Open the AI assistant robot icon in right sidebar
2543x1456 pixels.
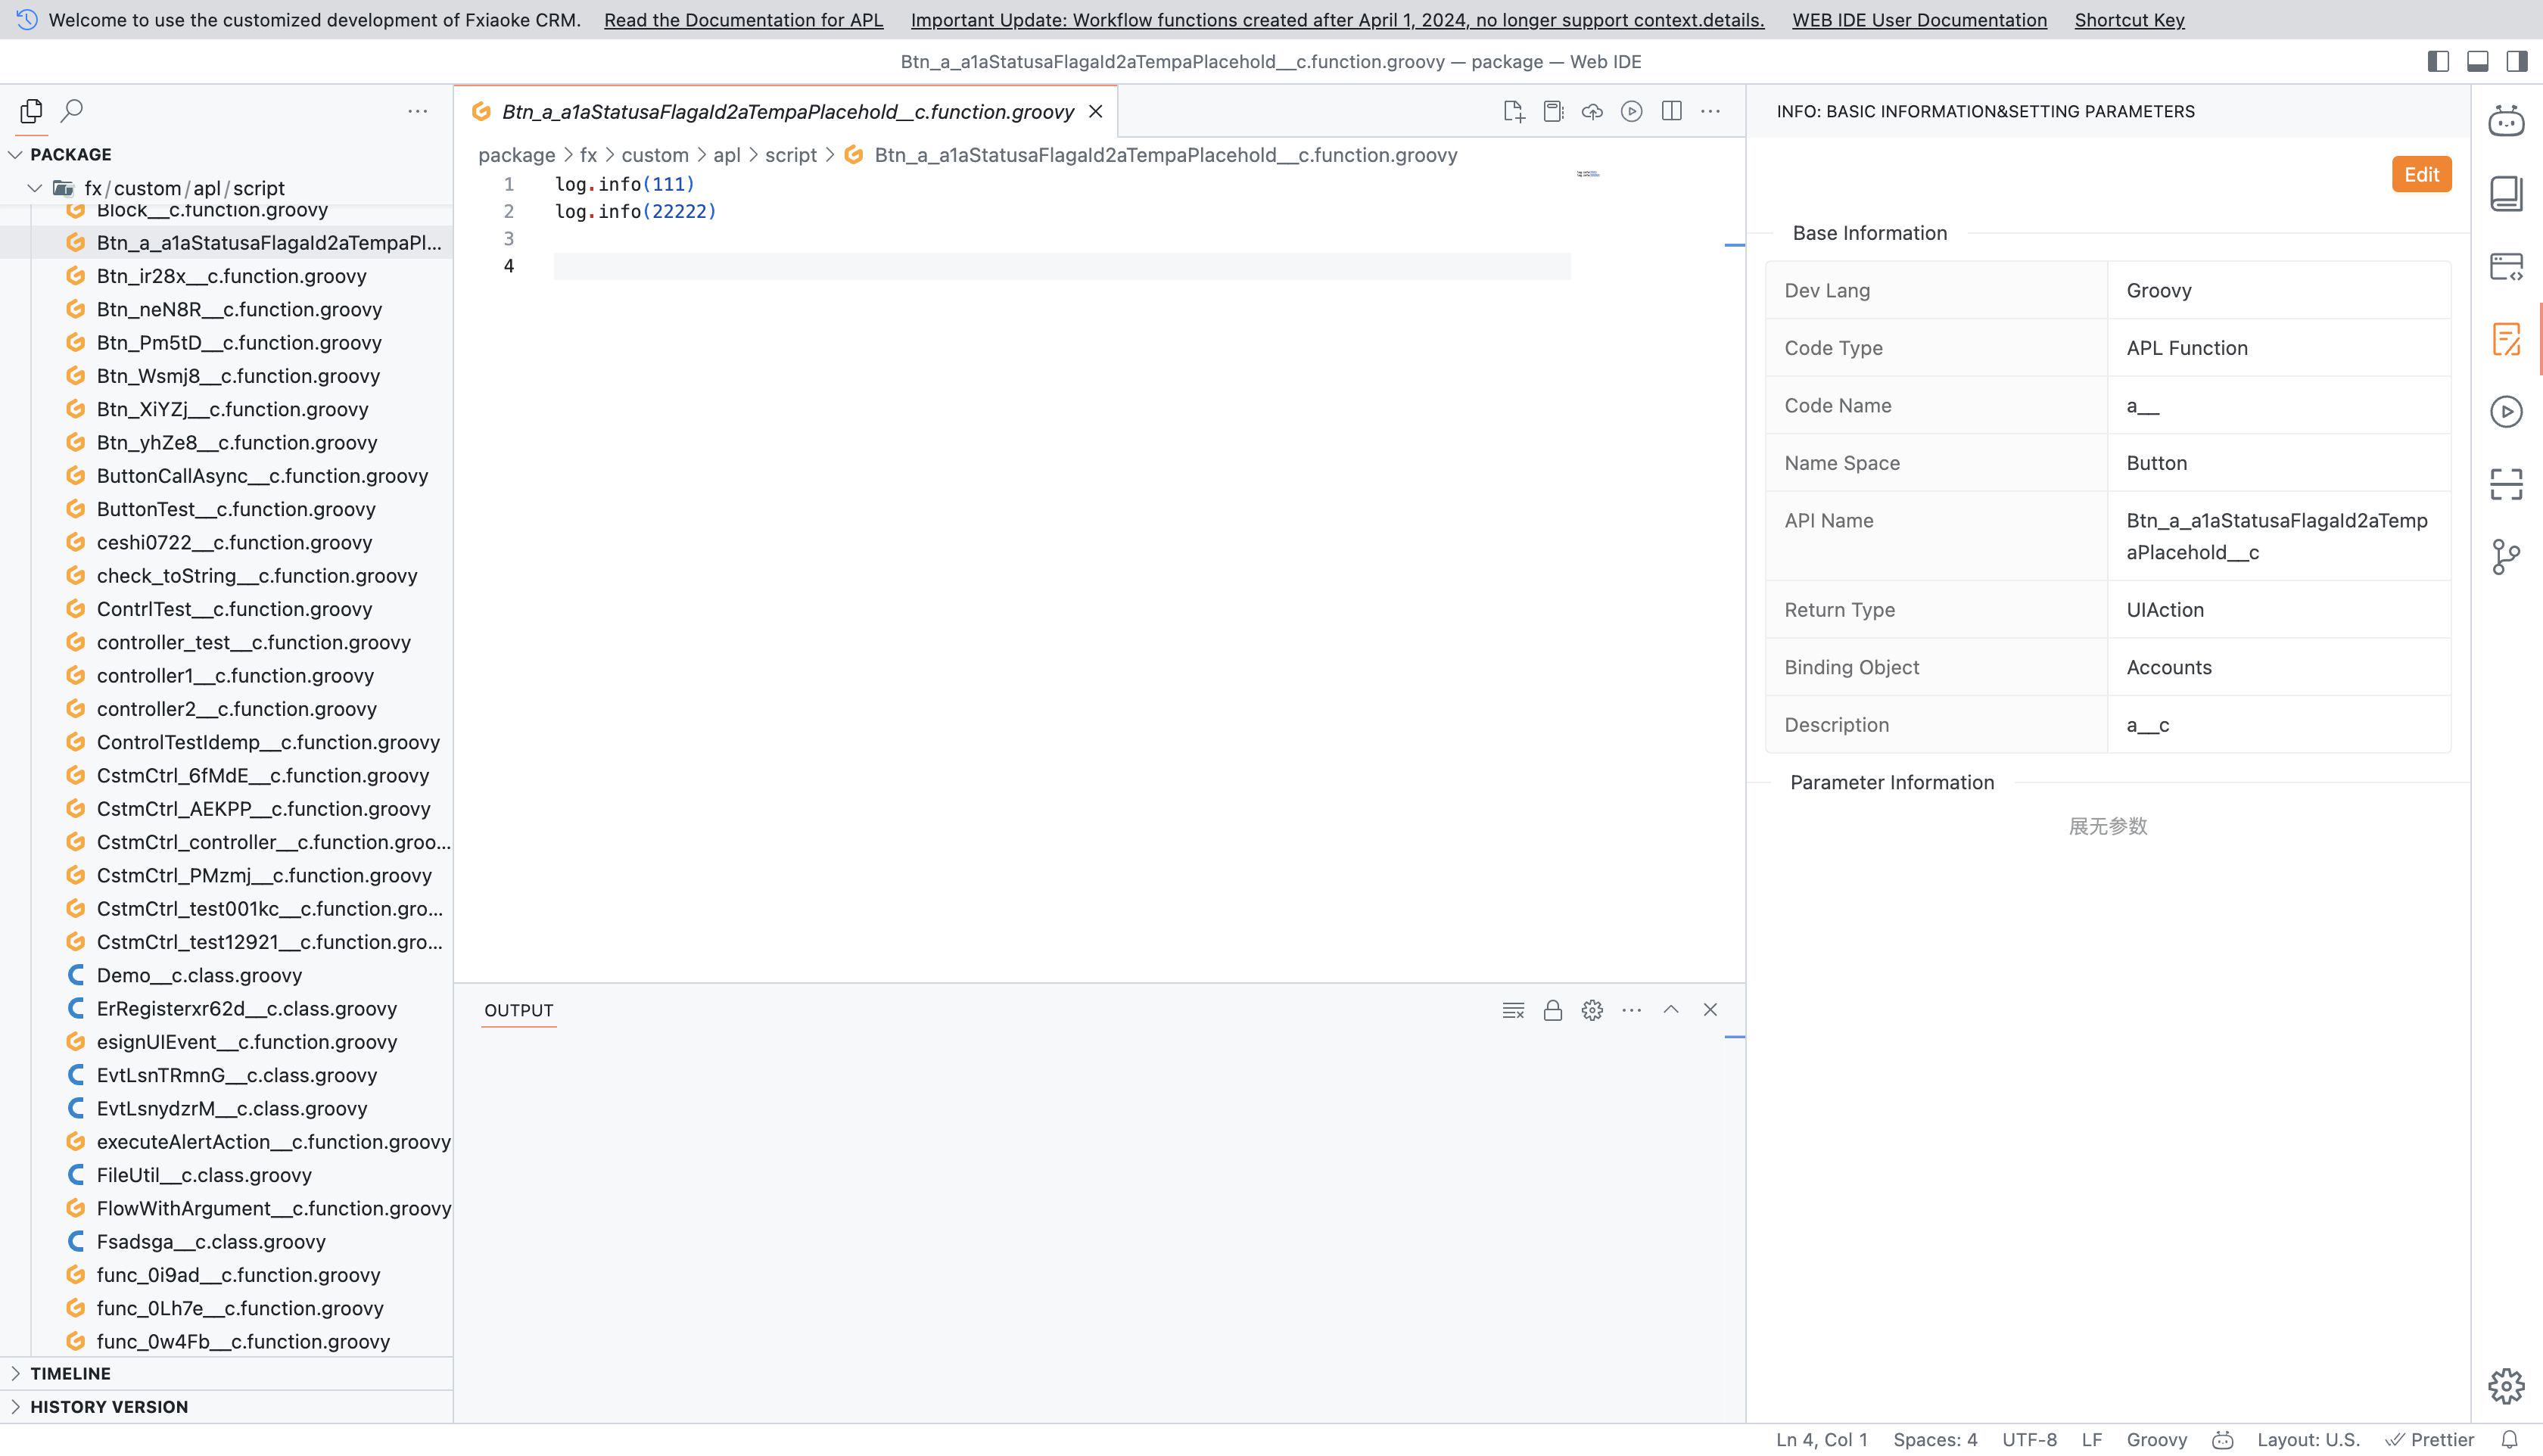tap(2505, 121)
